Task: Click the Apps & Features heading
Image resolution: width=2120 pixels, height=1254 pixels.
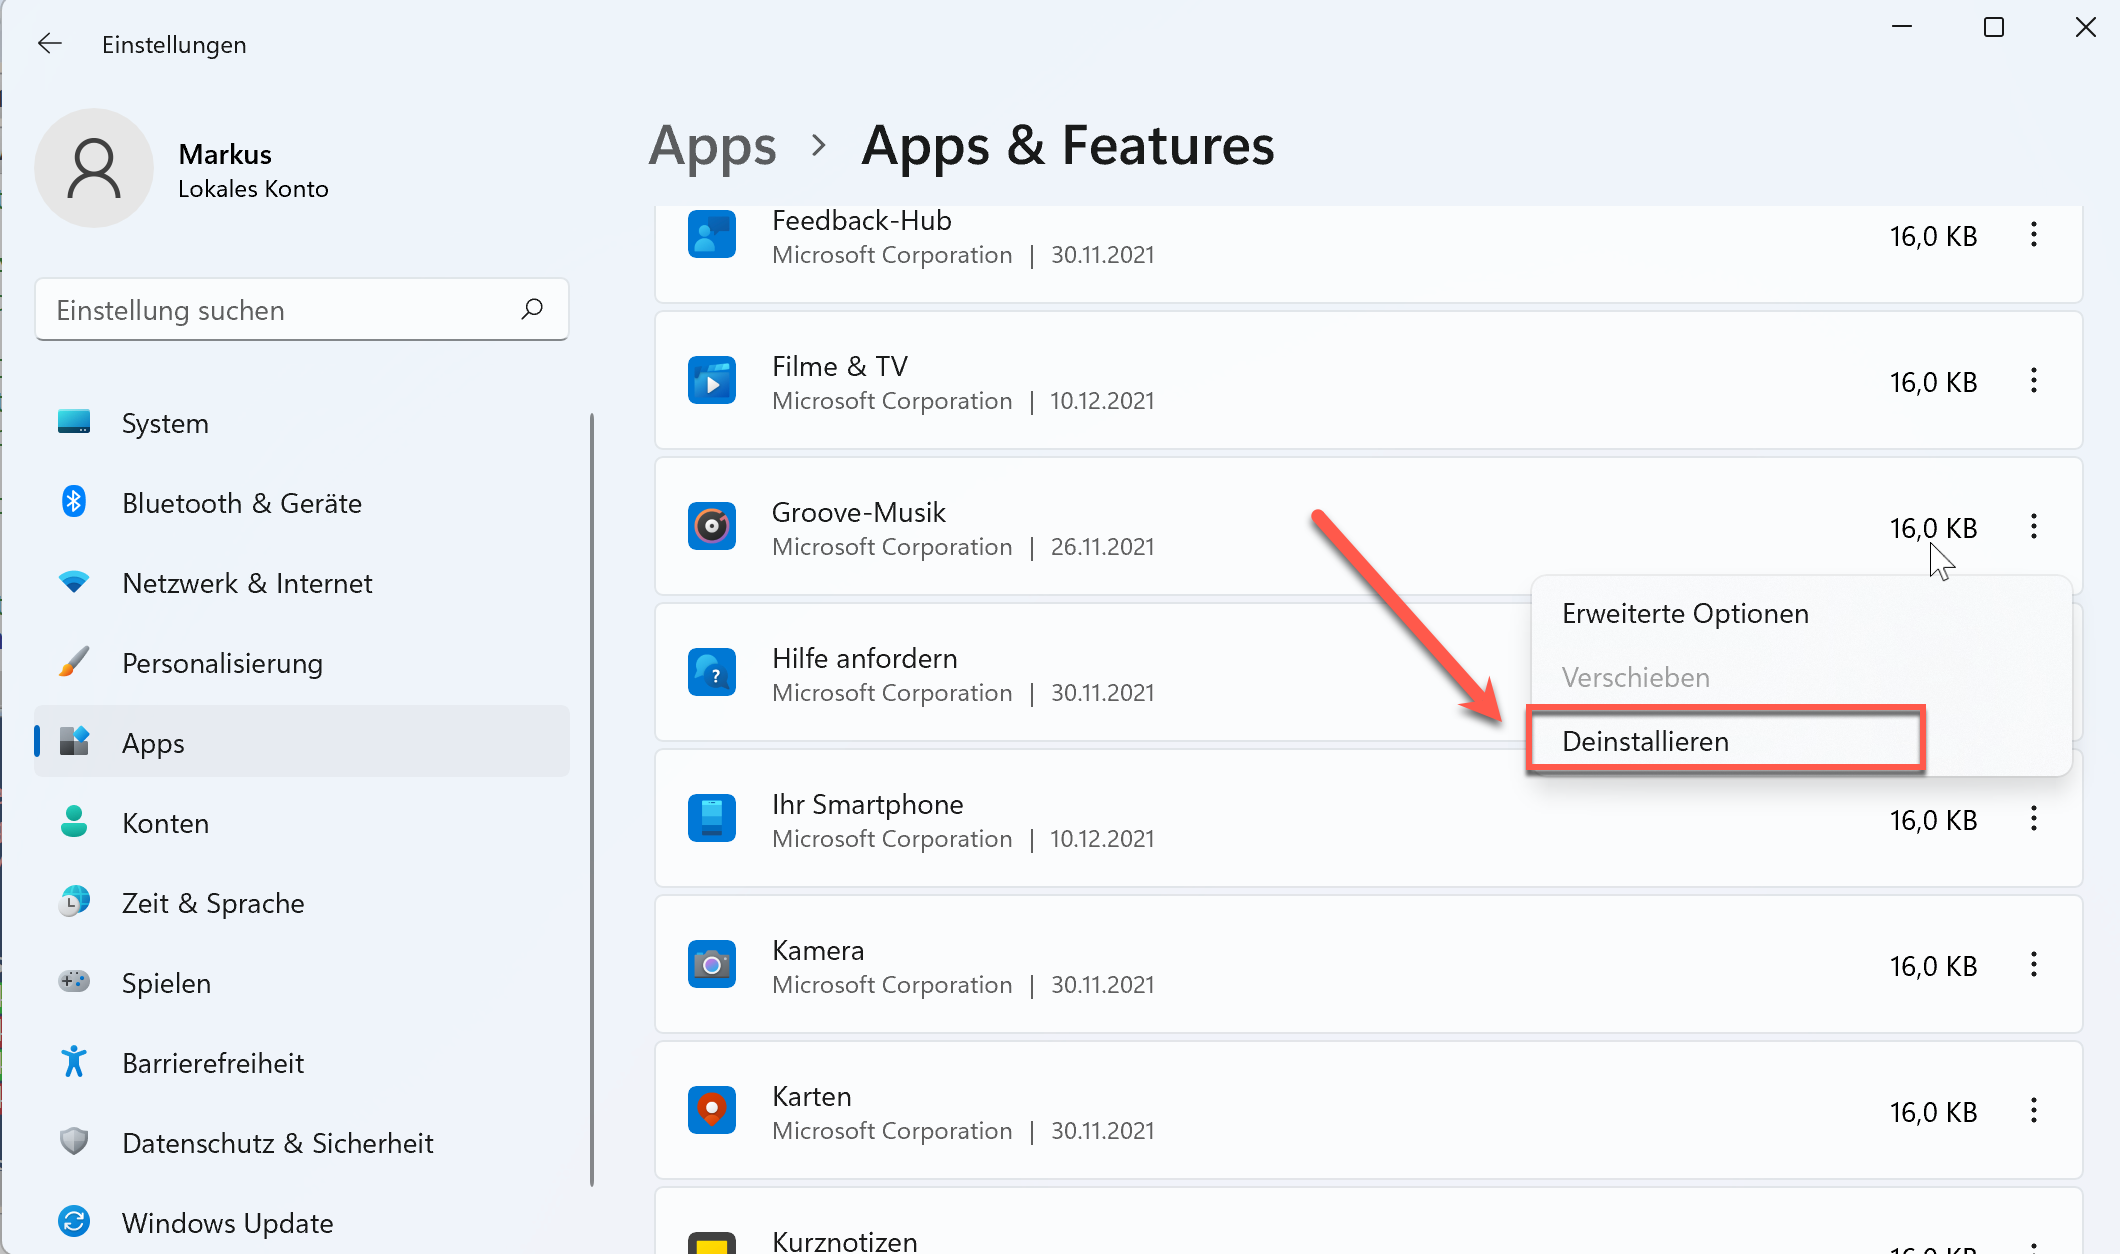Action: (x=1068, y=146)
